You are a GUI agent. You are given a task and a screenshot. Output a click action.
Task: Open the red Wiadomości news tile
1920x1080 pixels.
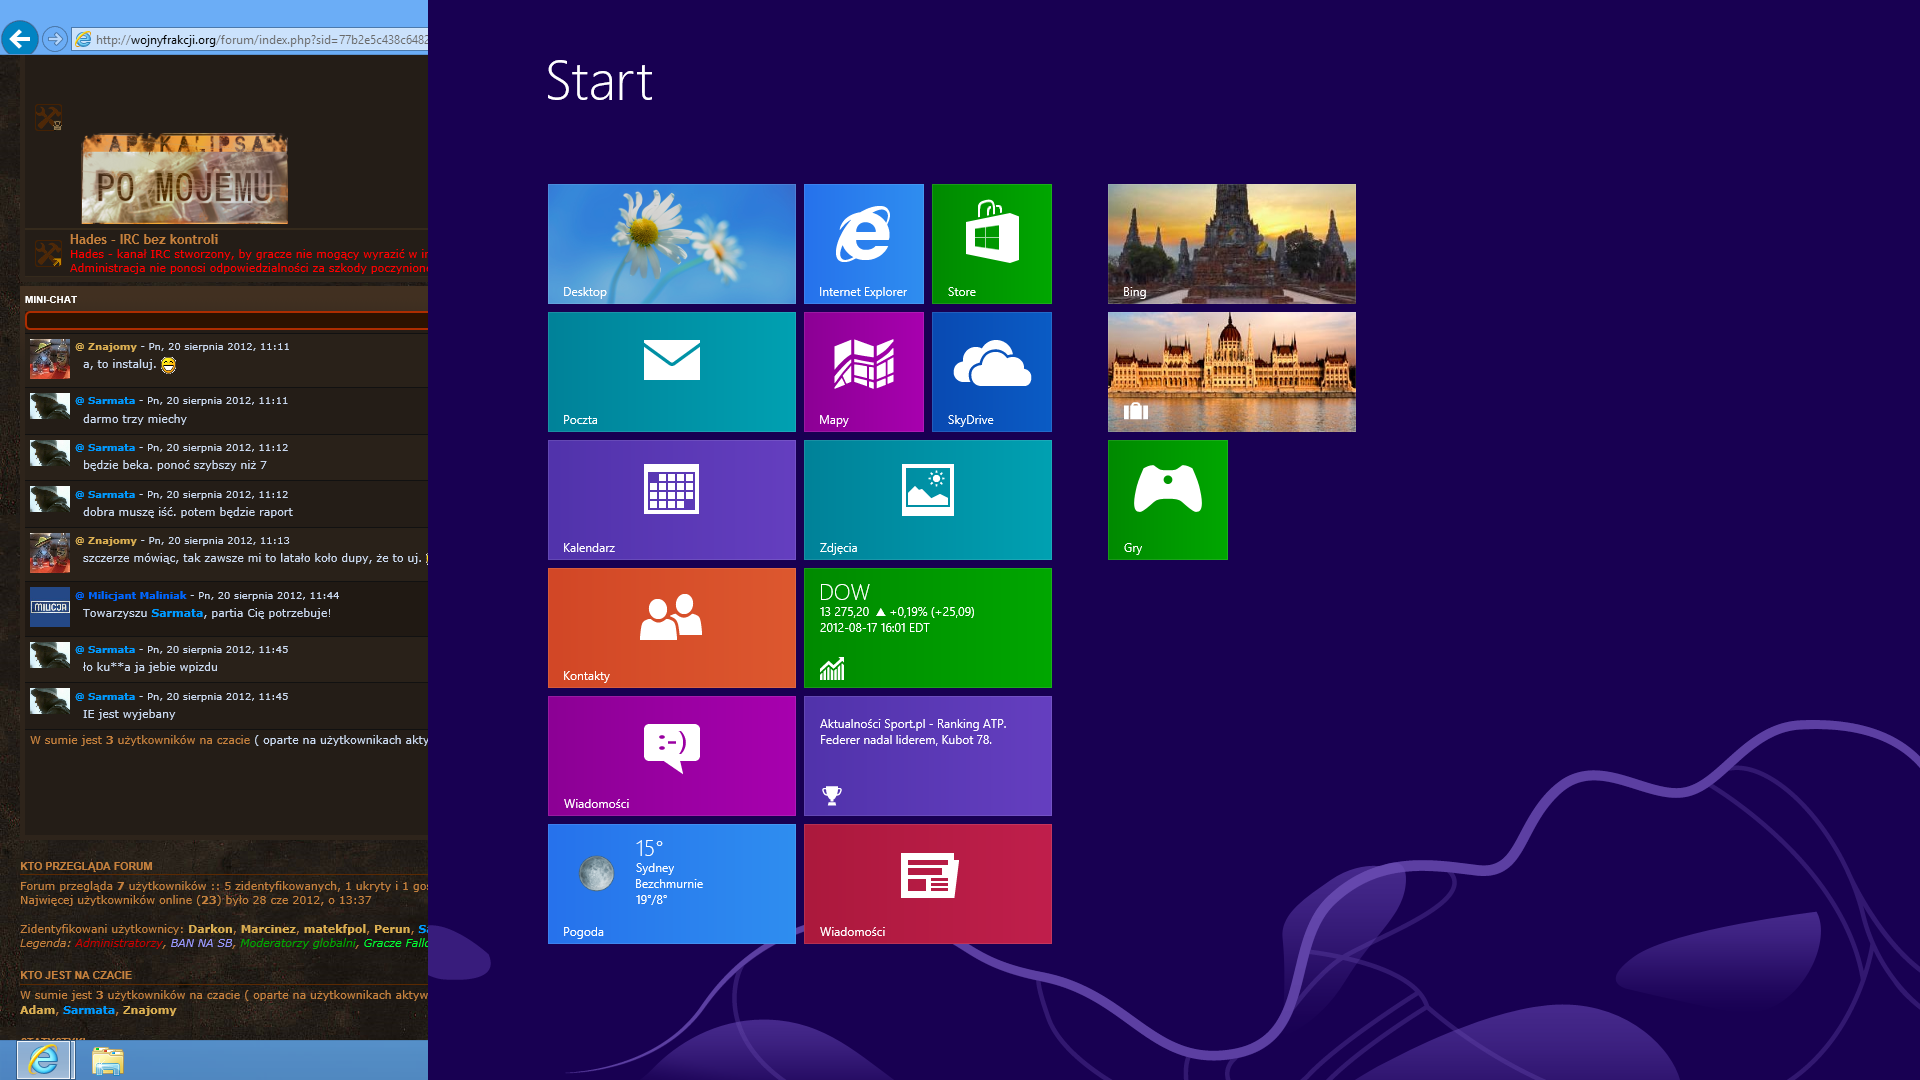coord(927,883)
